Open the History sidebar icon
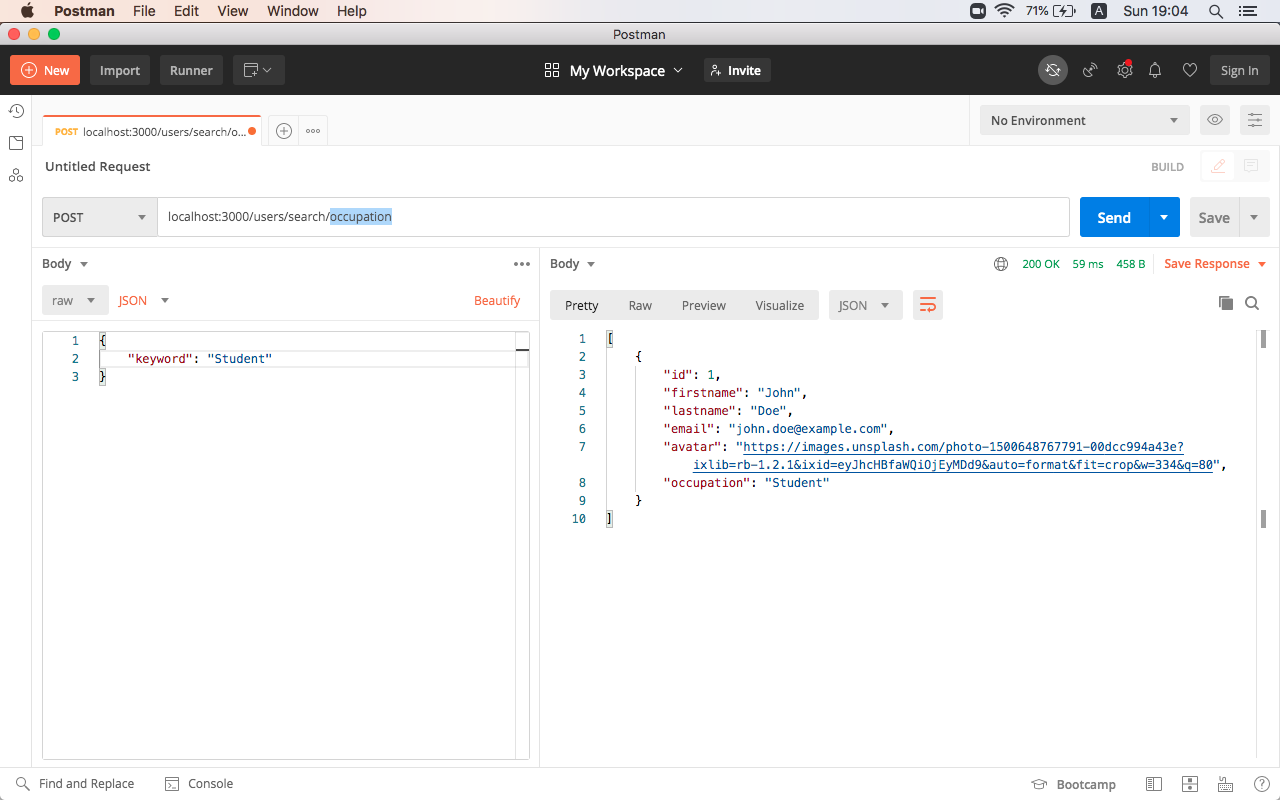The width and height of the screenshot is (1280, 800). click(16, 111)
